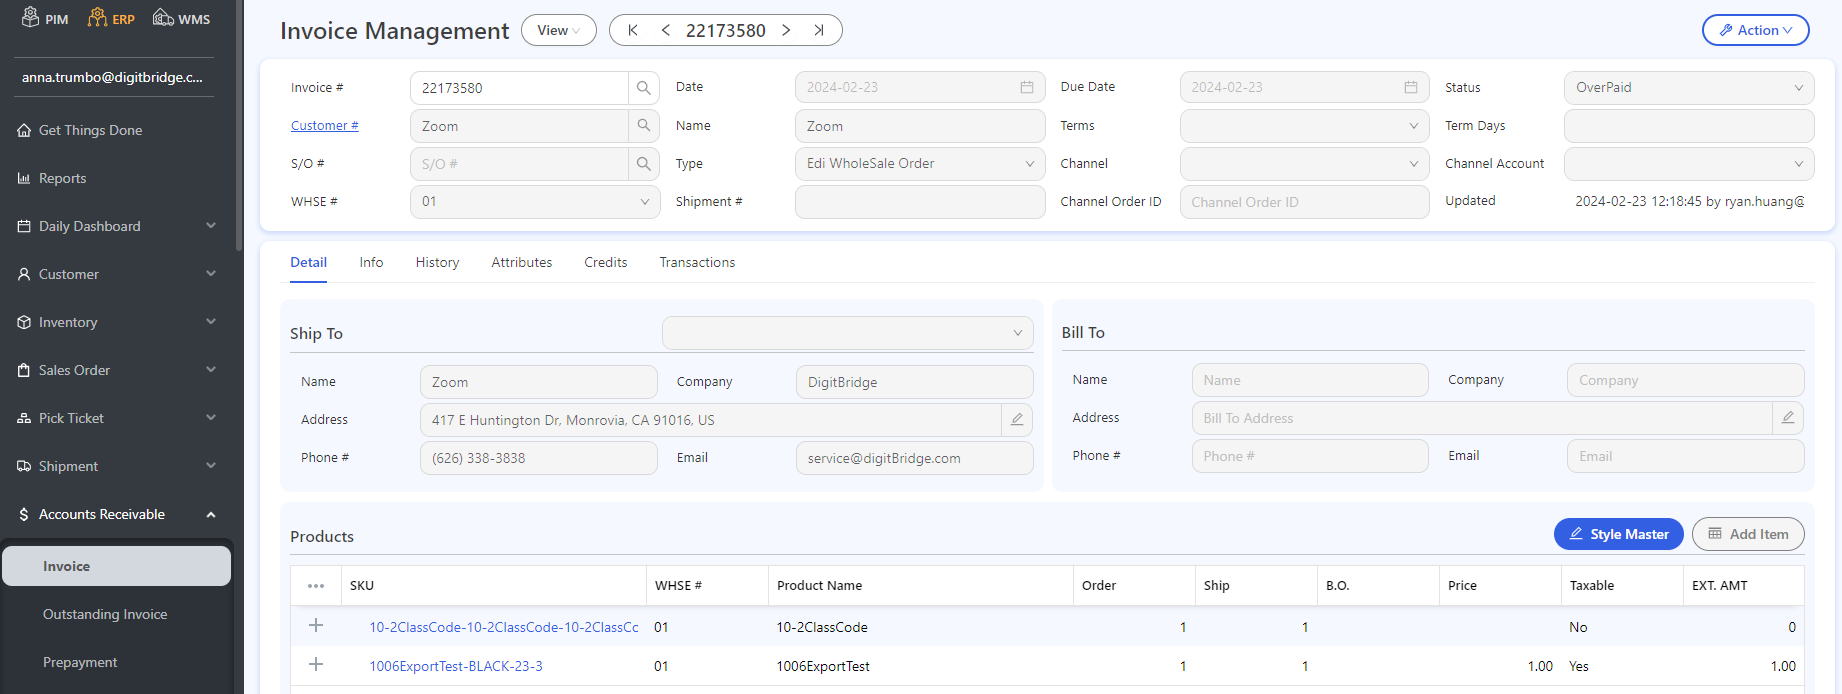This screenshot has width=1842, height=694.
Task: Switch to the Info tab
Action: point(371,262)
